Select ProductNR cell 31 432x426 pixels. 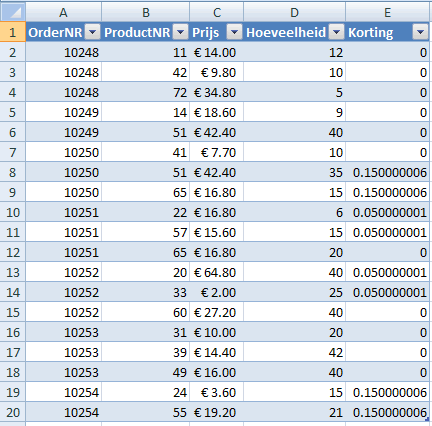pyautogui.click(x=146, y=332)
